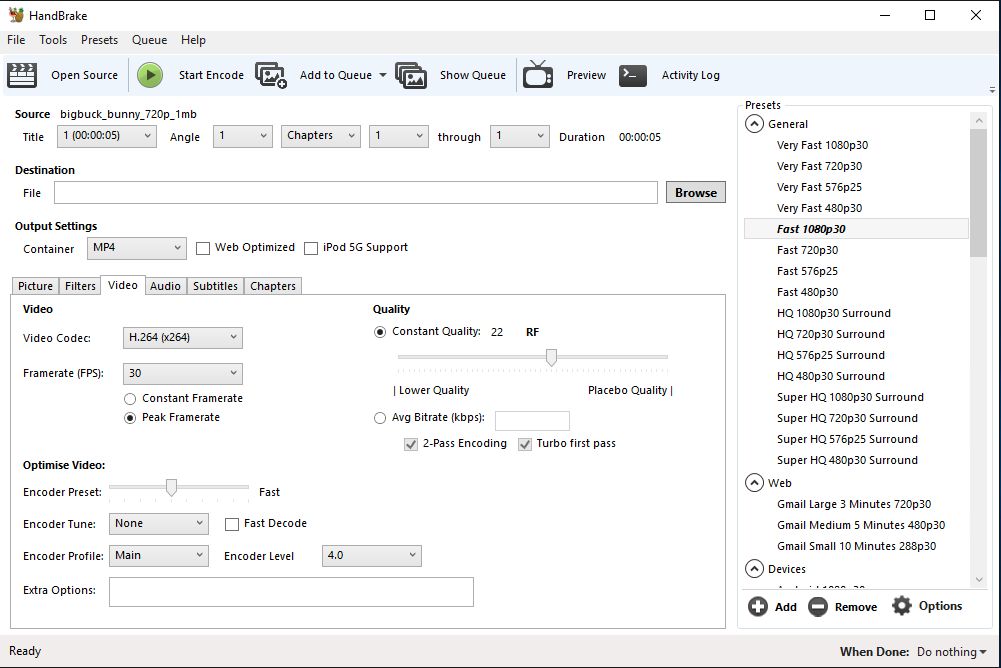
Task: Click the minus icon to remove preset
Action: click(x=818, y=607)
